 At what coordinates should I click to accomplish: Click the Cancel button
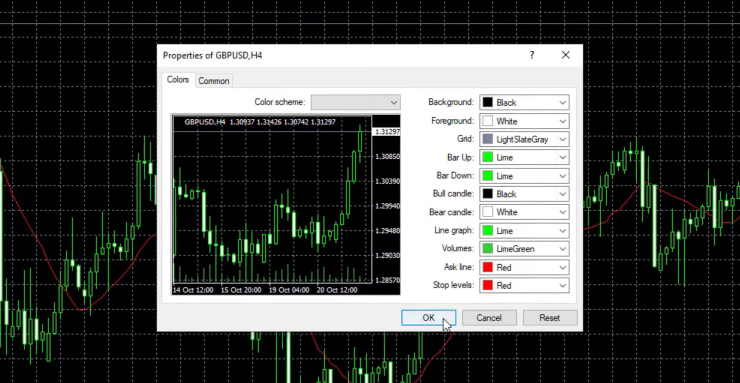[x=489, y=317]
